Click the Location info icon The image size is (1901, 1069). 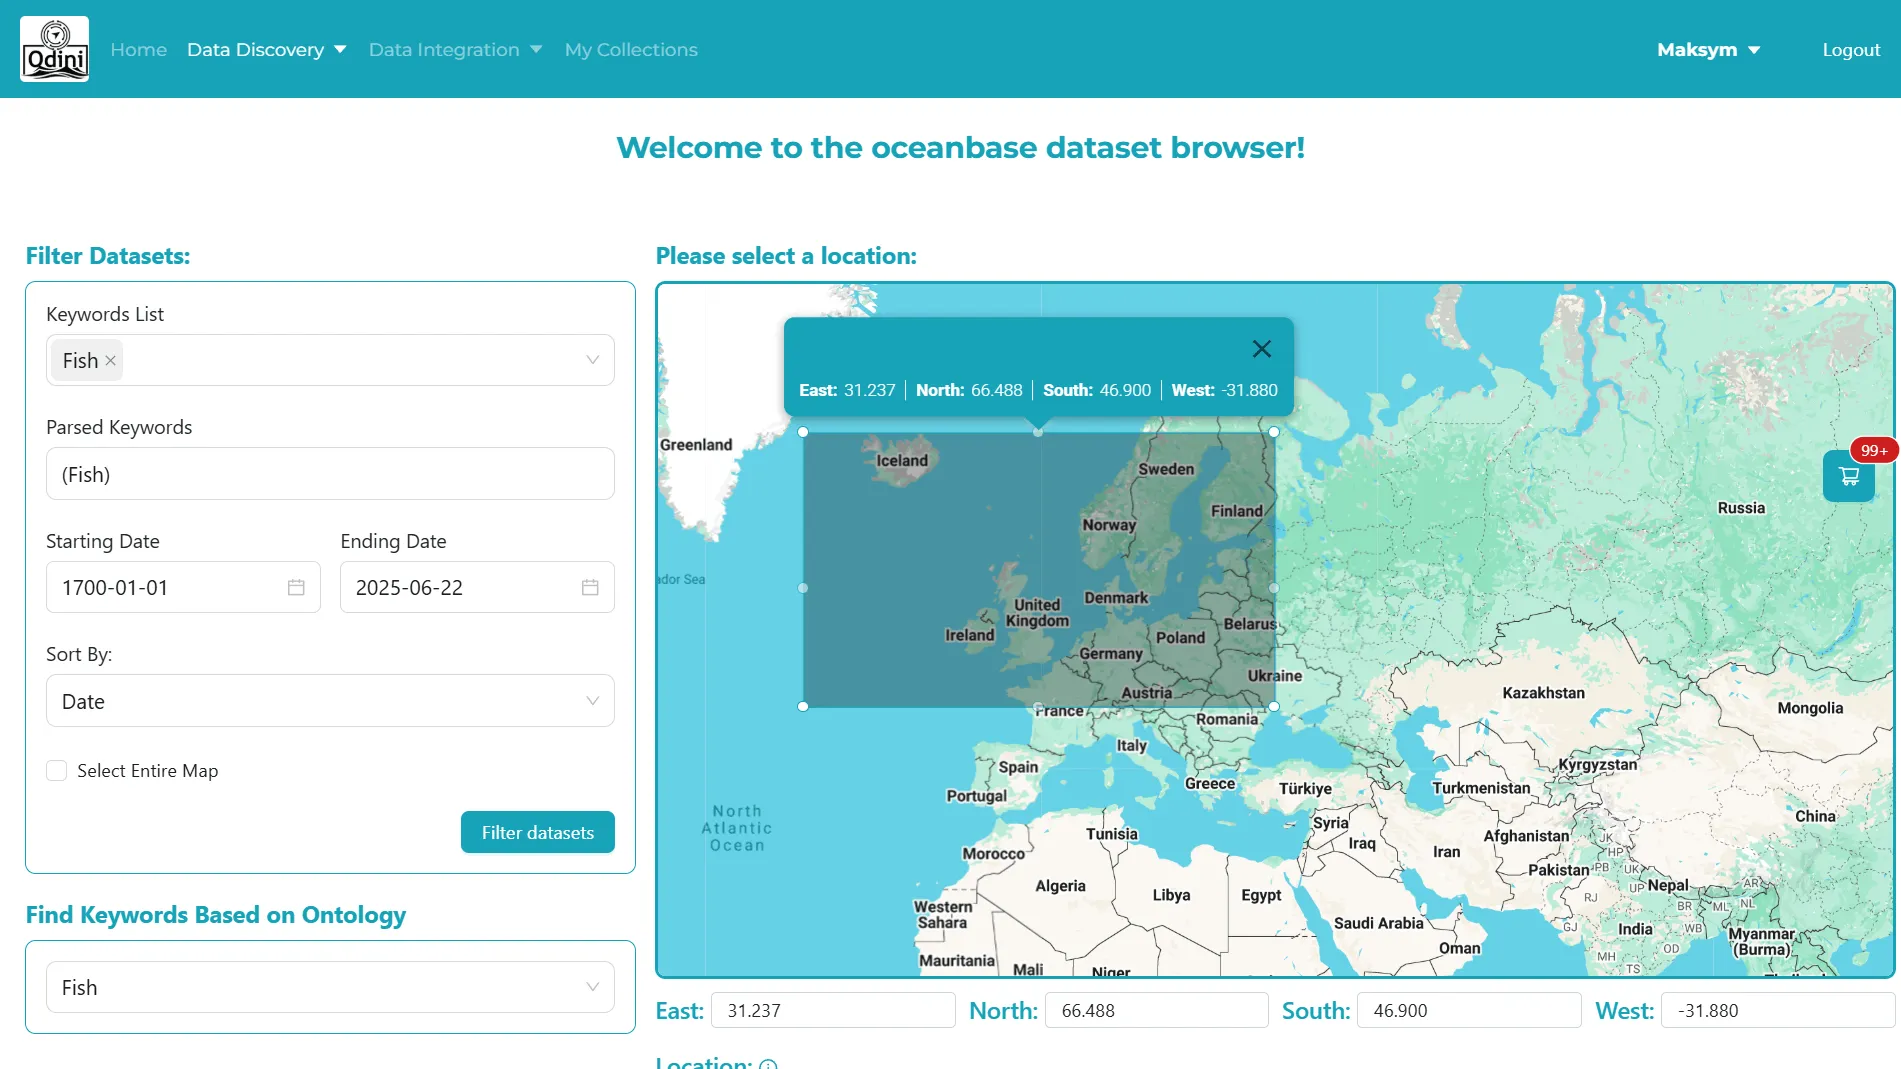768,1064
